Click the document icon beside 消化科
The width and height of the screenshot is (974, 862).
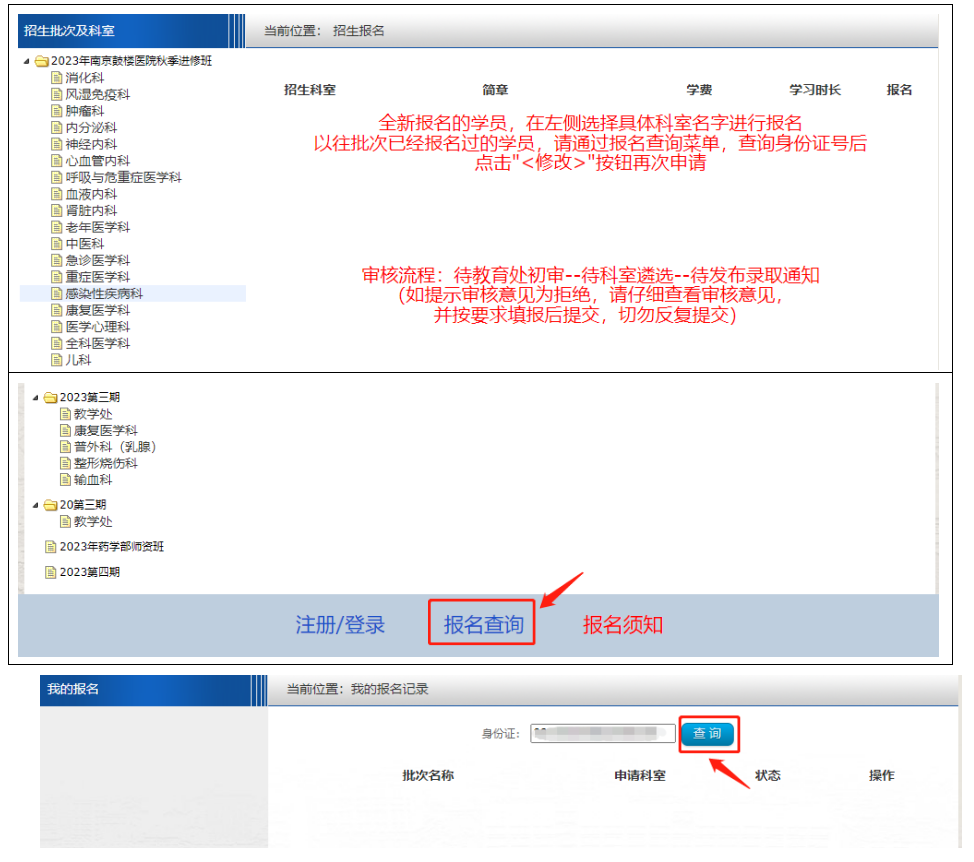click(57, 78)
